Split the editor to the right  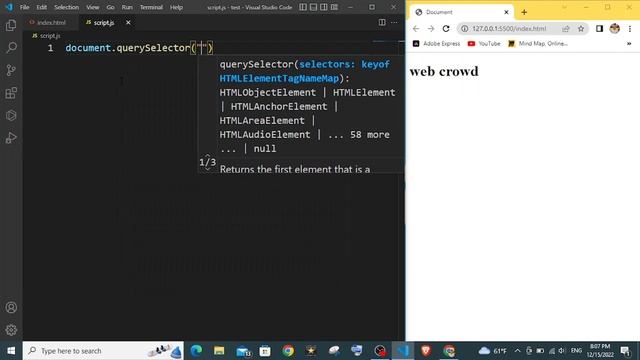pos(382,22)
